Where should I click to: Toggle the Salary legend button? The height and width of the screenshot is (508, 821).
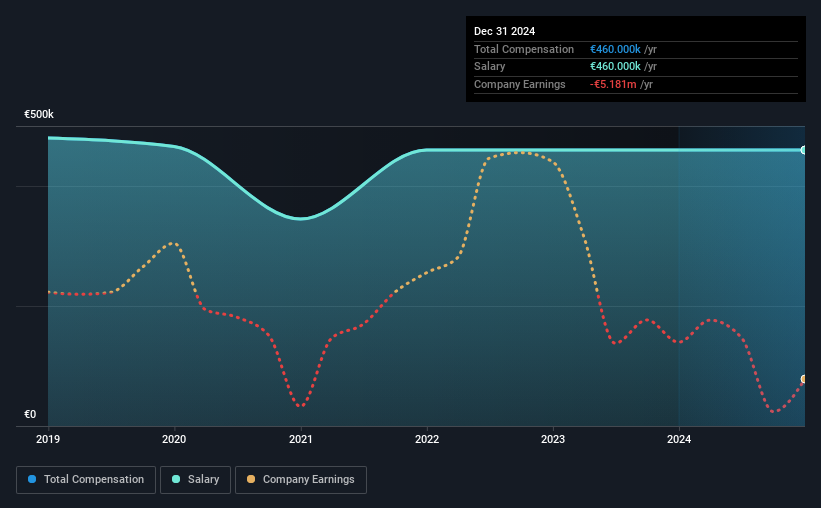tap(195, 480)
